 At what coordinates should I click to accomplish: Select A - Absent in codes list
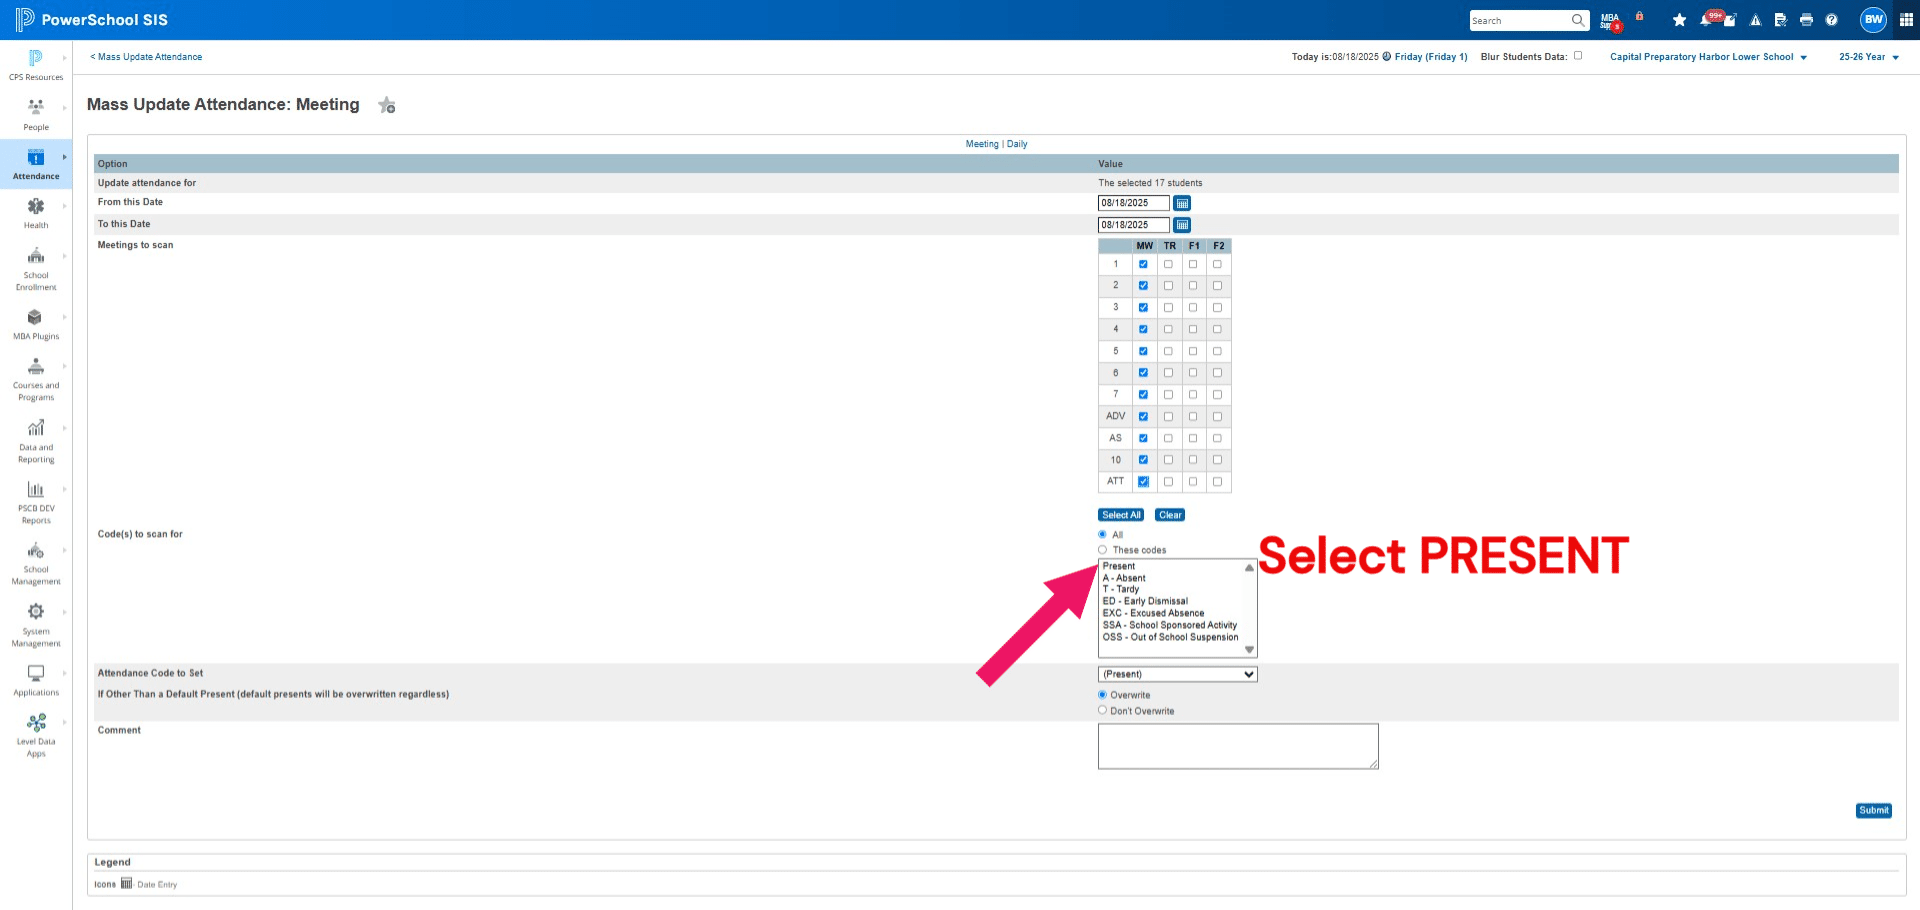[x=1124, y=579]
